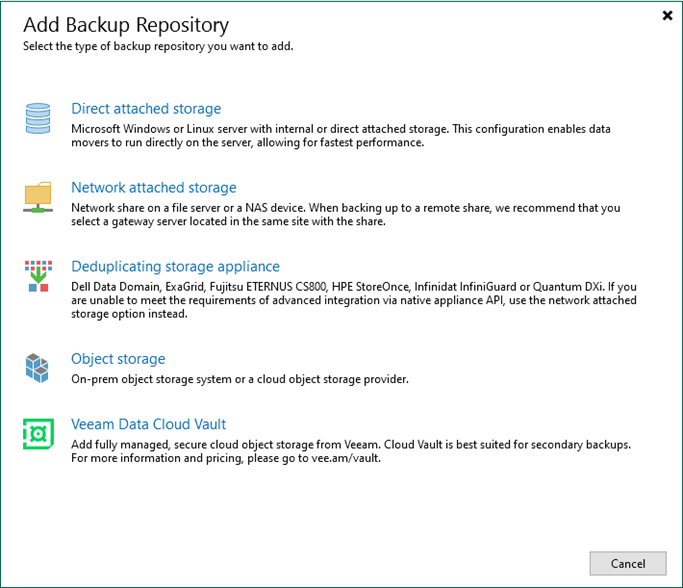683x588 pixels.
Task: Click the Object storage cubes icon
Action: 37,368
